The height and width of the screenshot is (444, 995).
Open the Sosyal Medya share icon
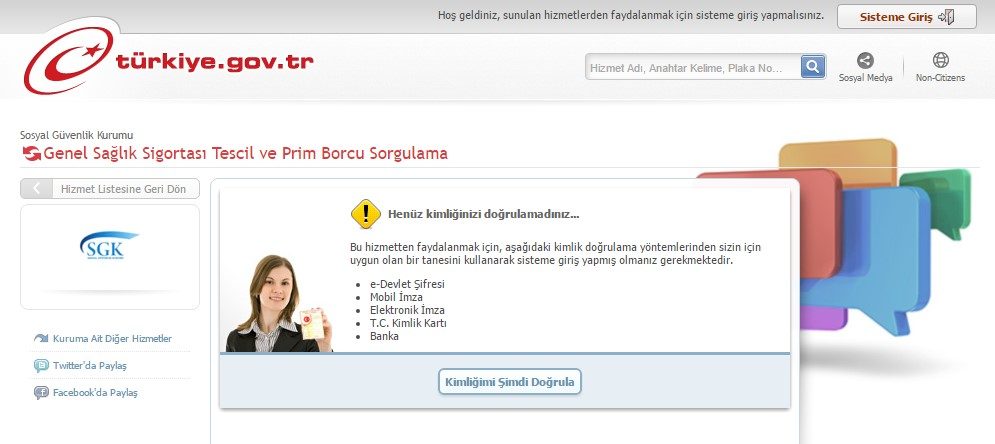click(865, 60)
